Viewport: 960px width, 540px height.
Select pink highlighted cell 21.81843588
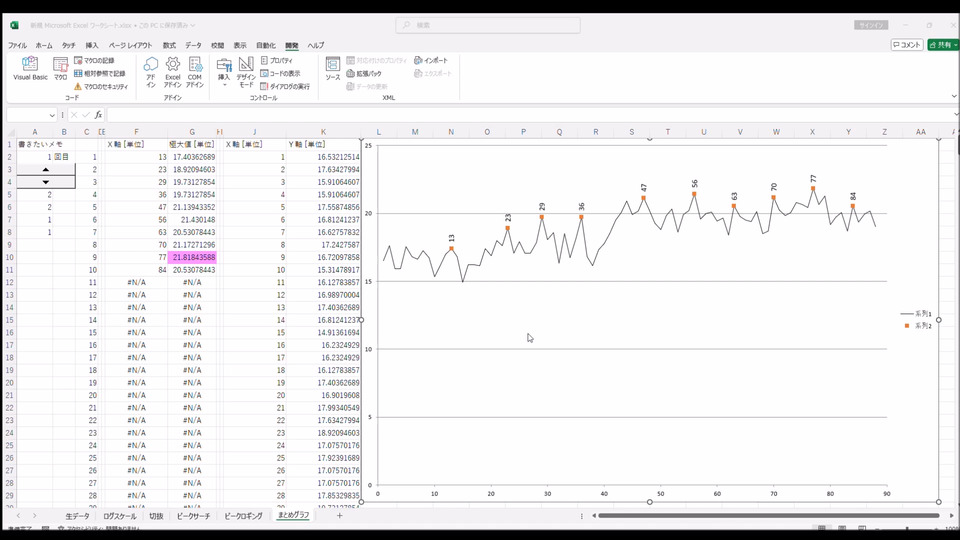192,257
